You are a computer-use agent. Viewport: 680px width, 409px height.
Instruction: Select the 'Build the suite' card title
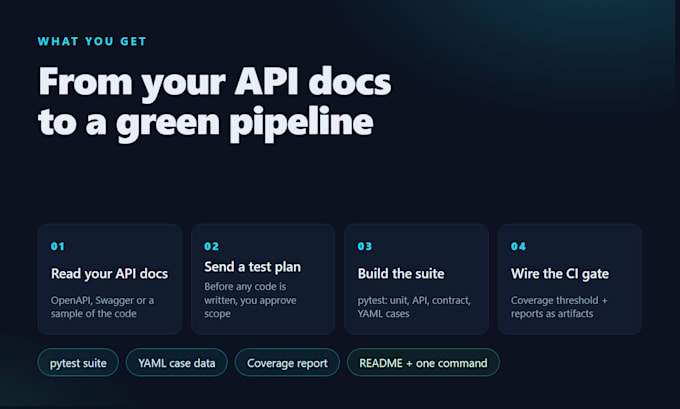coord(401,274)
